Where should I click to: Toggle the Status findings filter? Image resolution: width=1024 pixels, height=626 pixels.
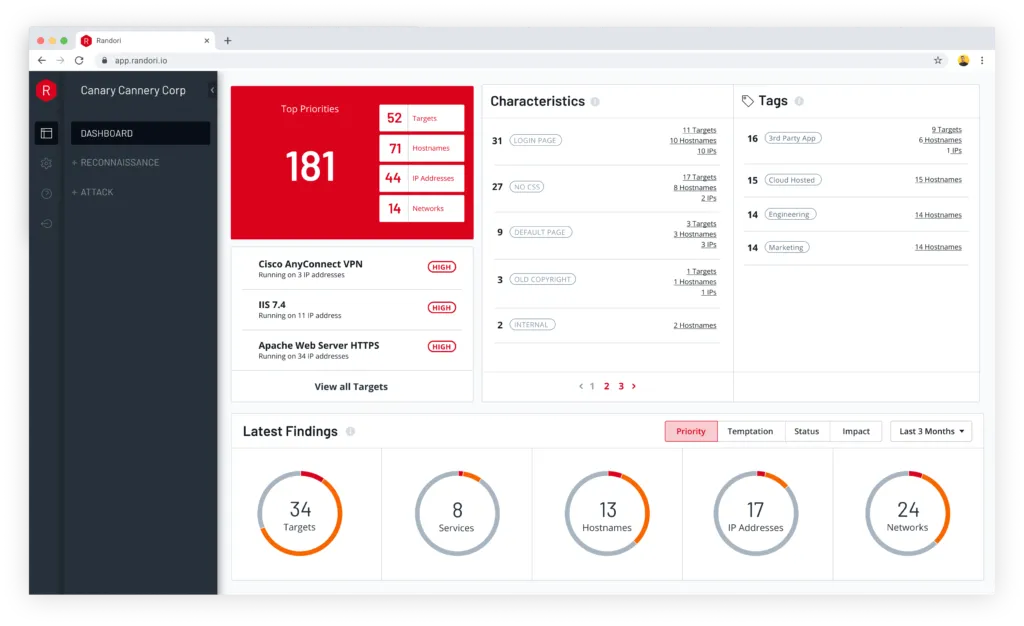point(807,431)
